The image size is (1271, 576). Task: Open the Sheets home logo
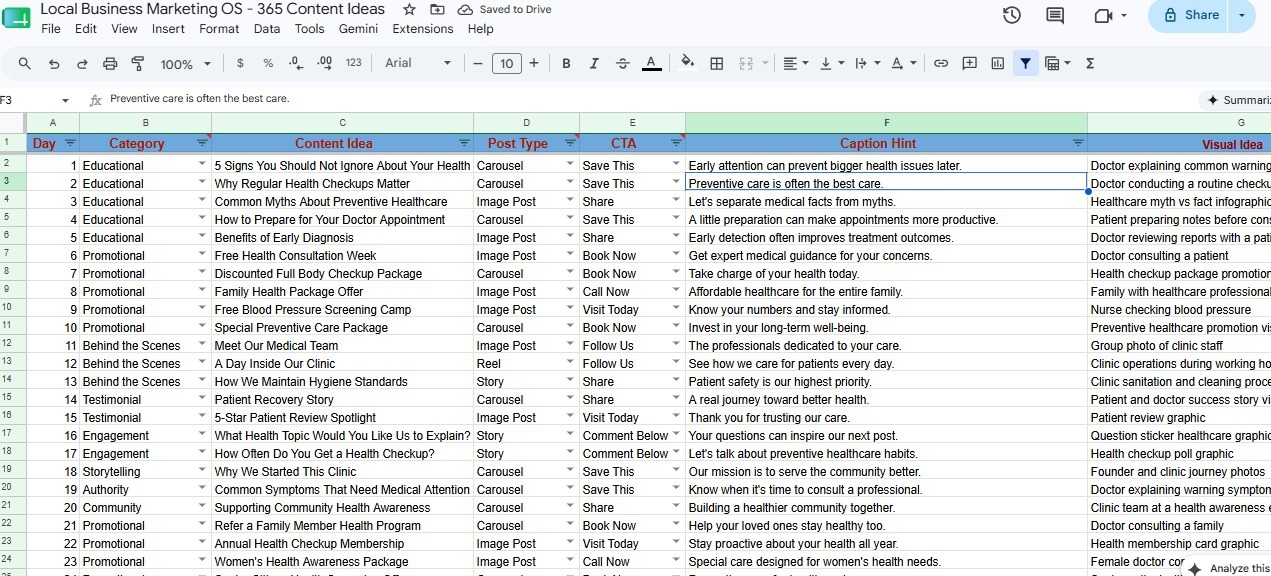[17, 17]
